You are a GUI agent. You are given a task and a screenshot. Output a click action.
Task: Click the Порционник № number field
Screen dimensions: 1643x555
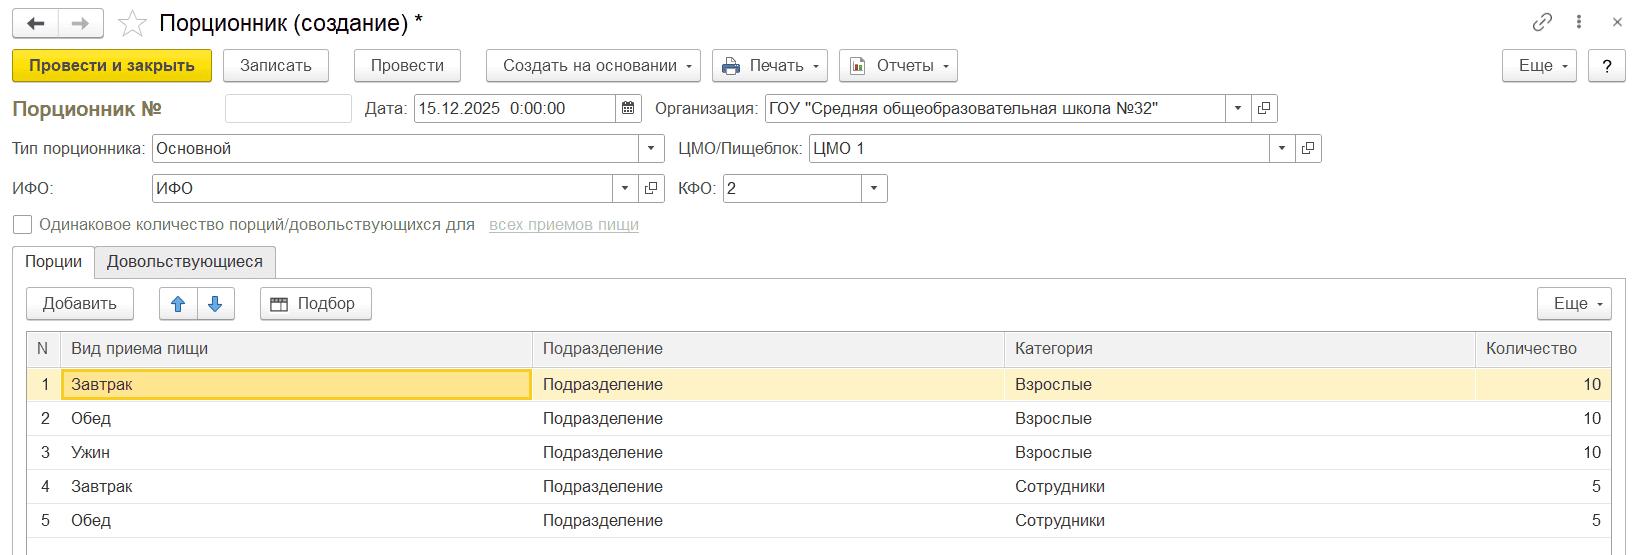[x=288, y=108]
